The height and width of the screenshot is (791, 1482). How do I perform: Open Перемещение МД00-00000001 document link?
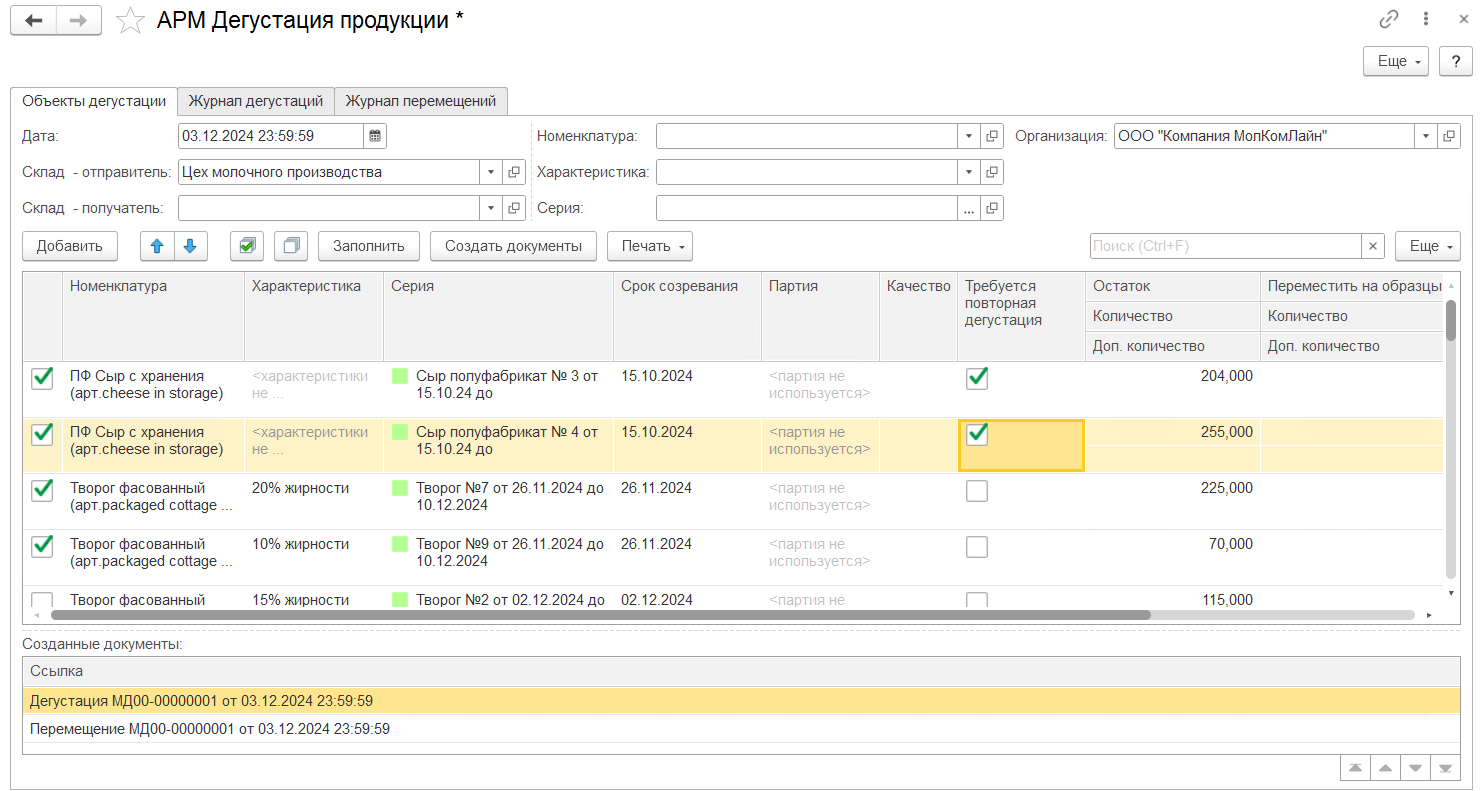click(x=210, y=729)
